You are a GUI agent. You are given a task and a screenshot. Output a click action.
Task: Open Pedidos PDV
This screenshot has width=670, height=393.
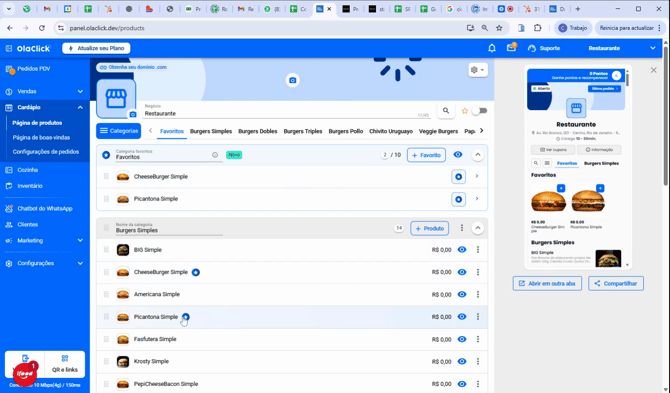[x=34, y=69]
